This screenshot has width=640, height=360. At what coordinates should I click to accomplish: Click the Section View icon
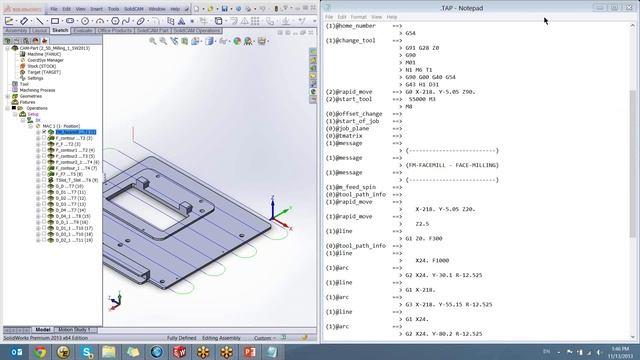[x=185, y=41]
